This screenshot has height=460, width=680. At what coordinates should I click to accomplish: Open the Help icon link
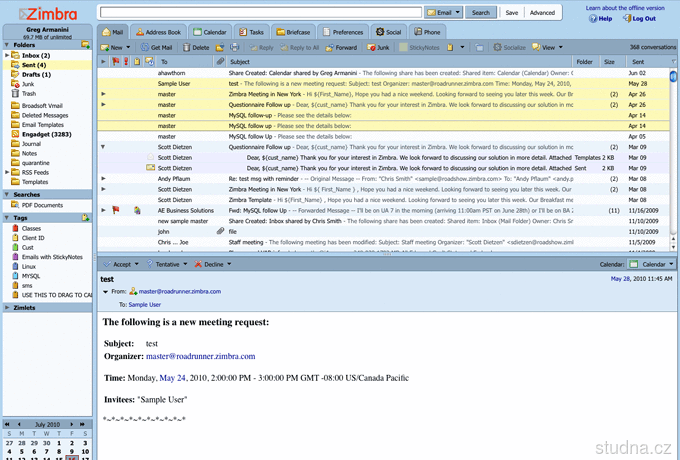click(x=605, y=18)
